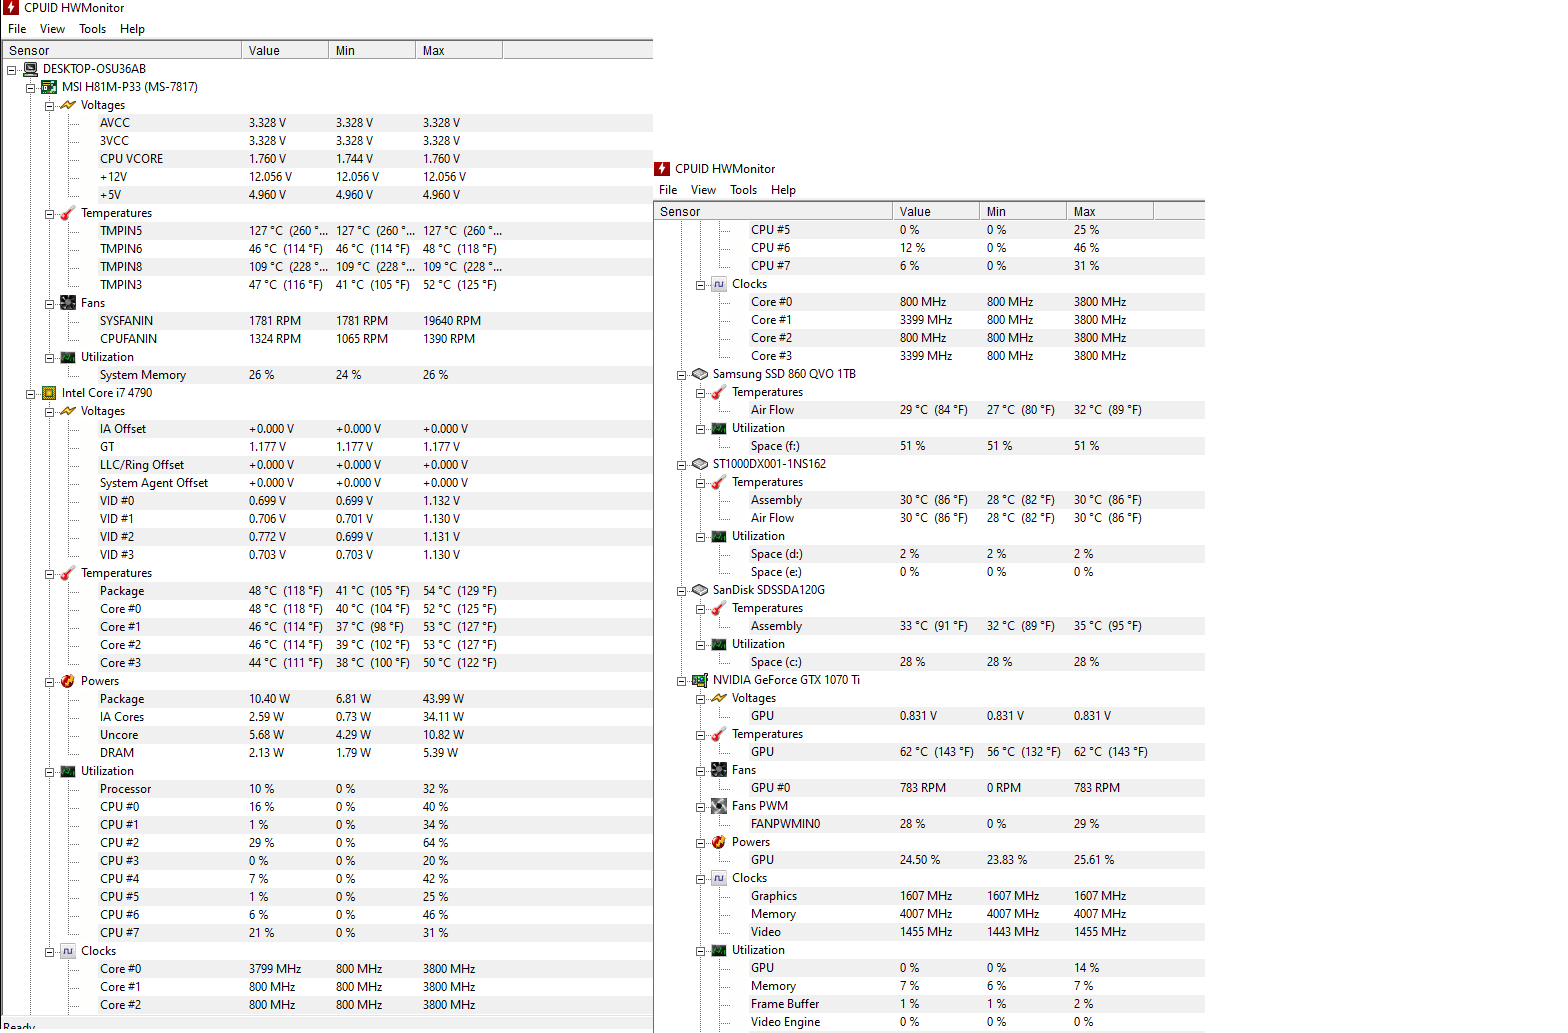This screenshot has height=1033, width=1568.
Task: Click the motherboard Voltages lightning icon
Action: pyautogui.click(x=68, y=105)
